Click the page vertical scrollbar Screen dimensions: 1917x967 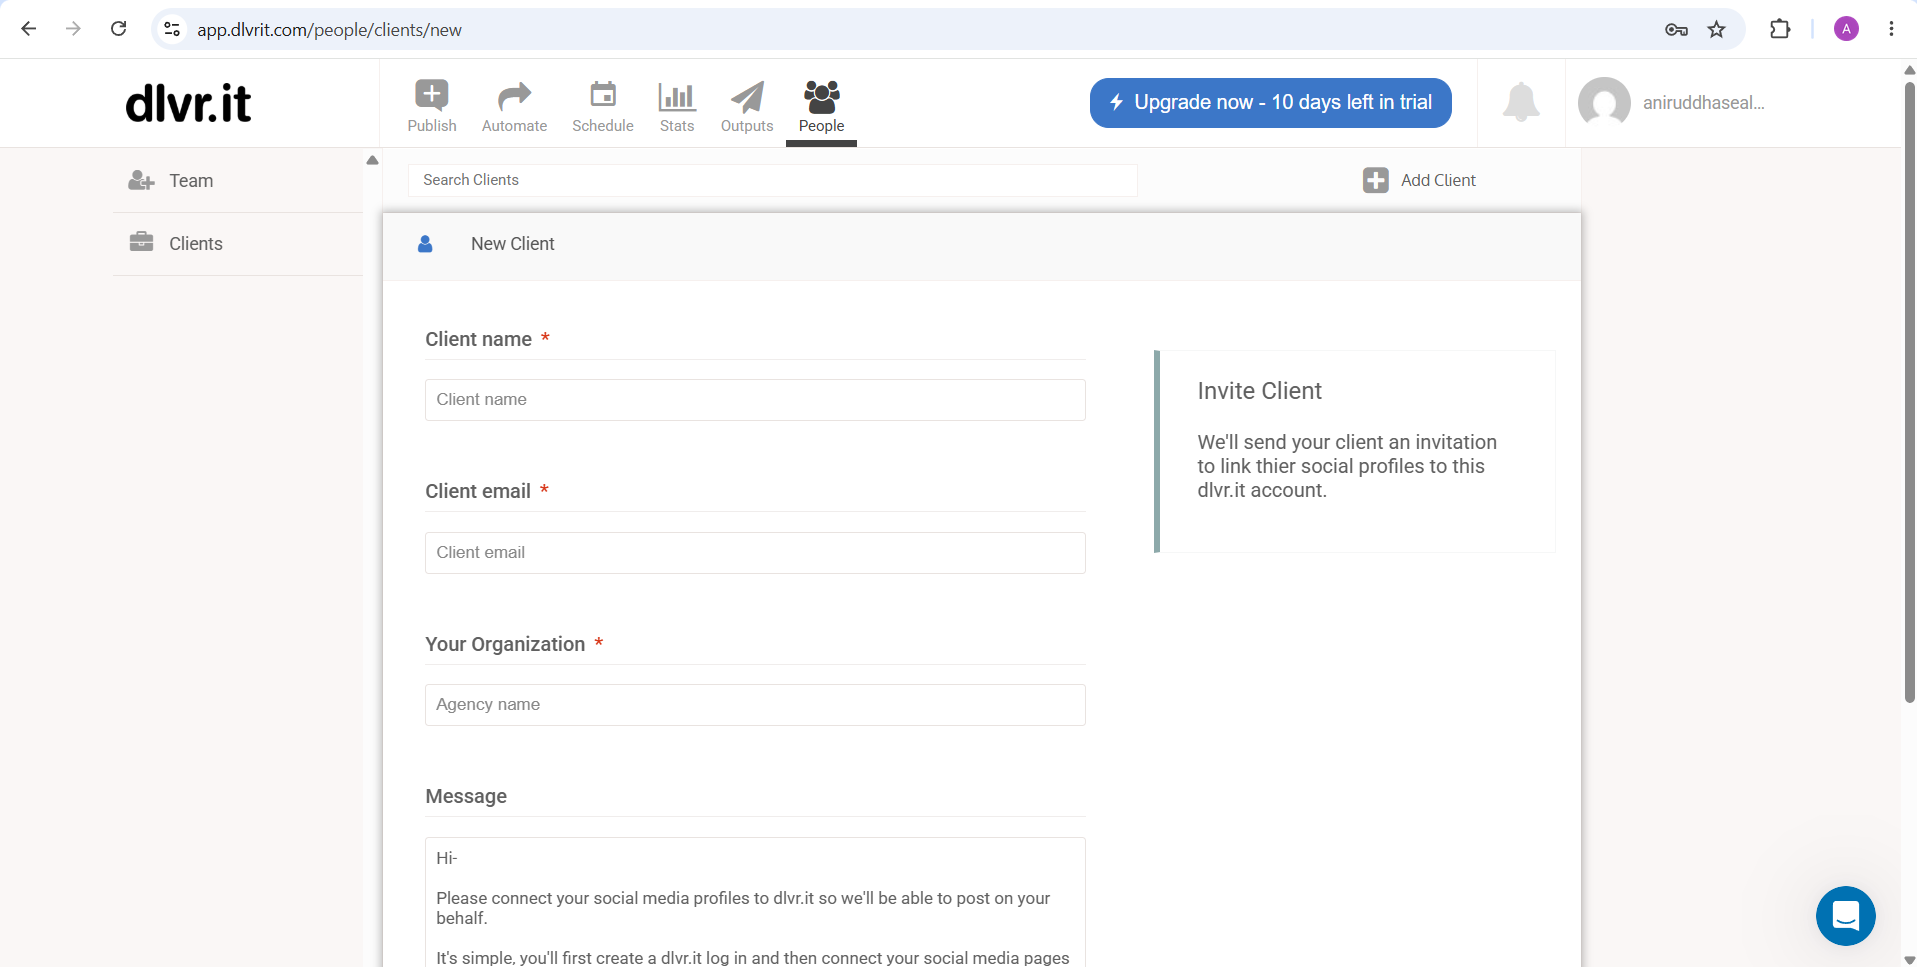(1909, 392)
